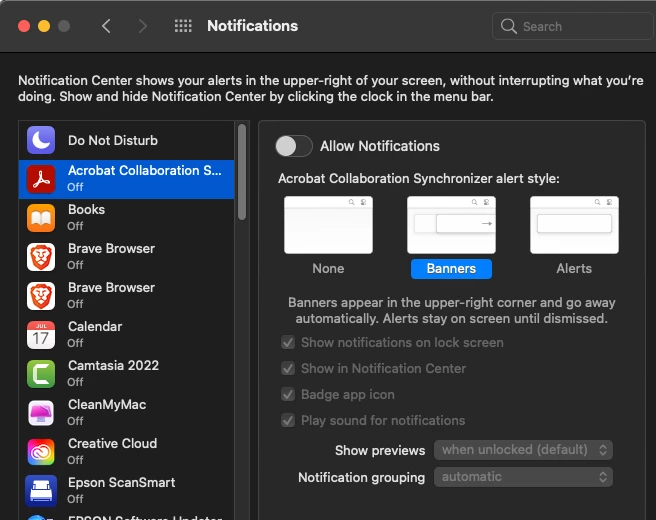Click the first Brave Browser lion icon

click(x=41, y=257)
